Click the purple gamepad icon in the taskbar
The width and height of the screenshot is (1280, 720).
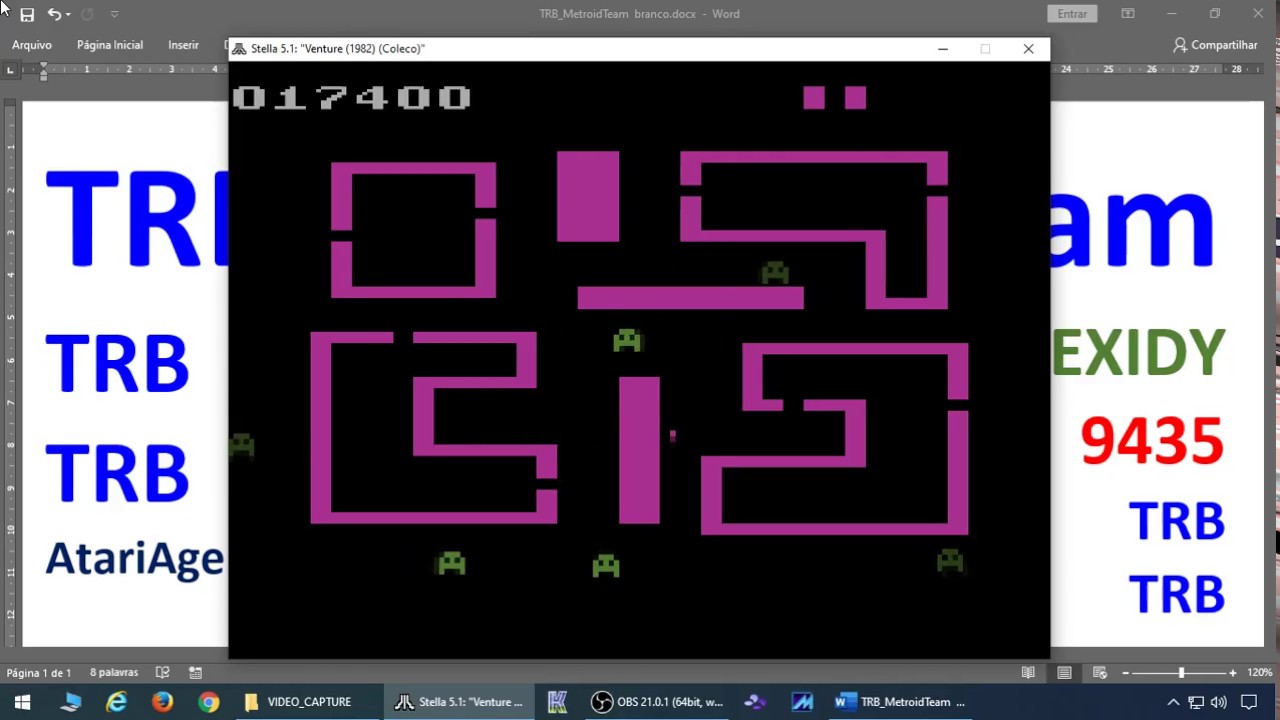(756, 702)
